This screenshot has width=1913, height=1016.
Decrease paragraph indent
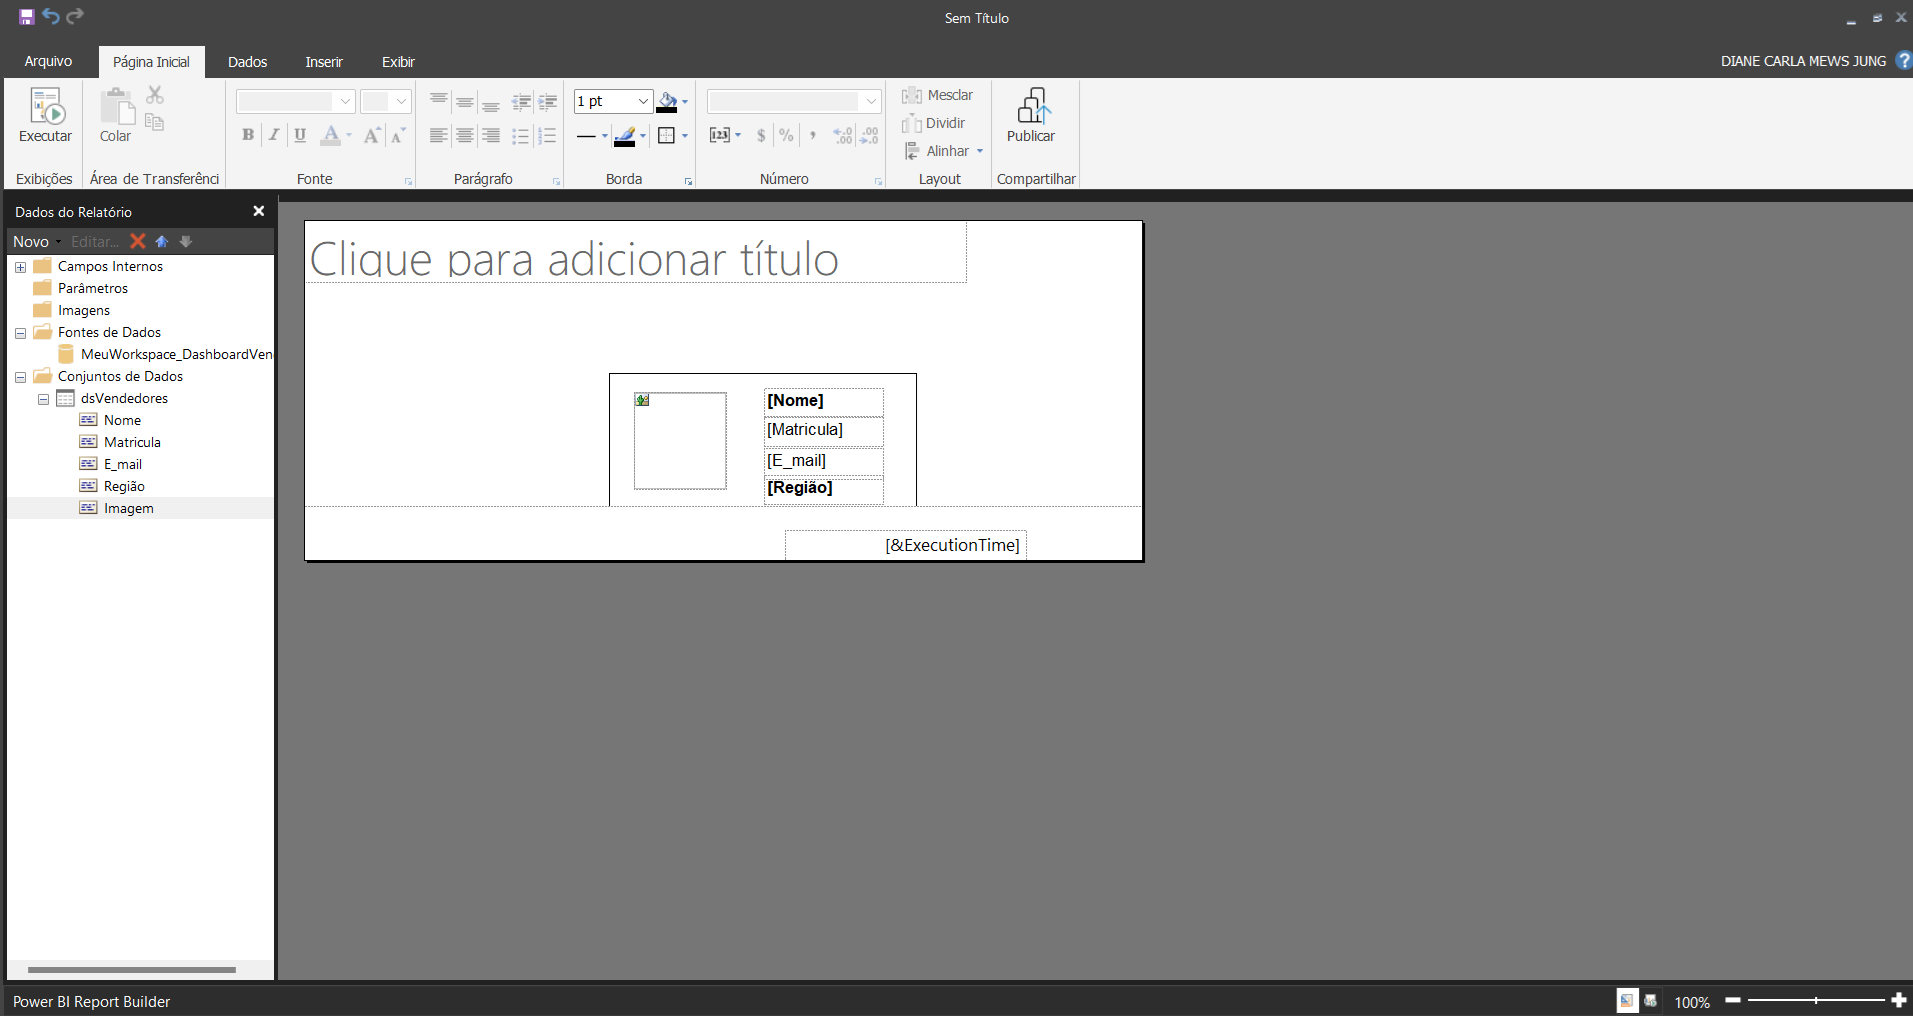coord(521,101)
